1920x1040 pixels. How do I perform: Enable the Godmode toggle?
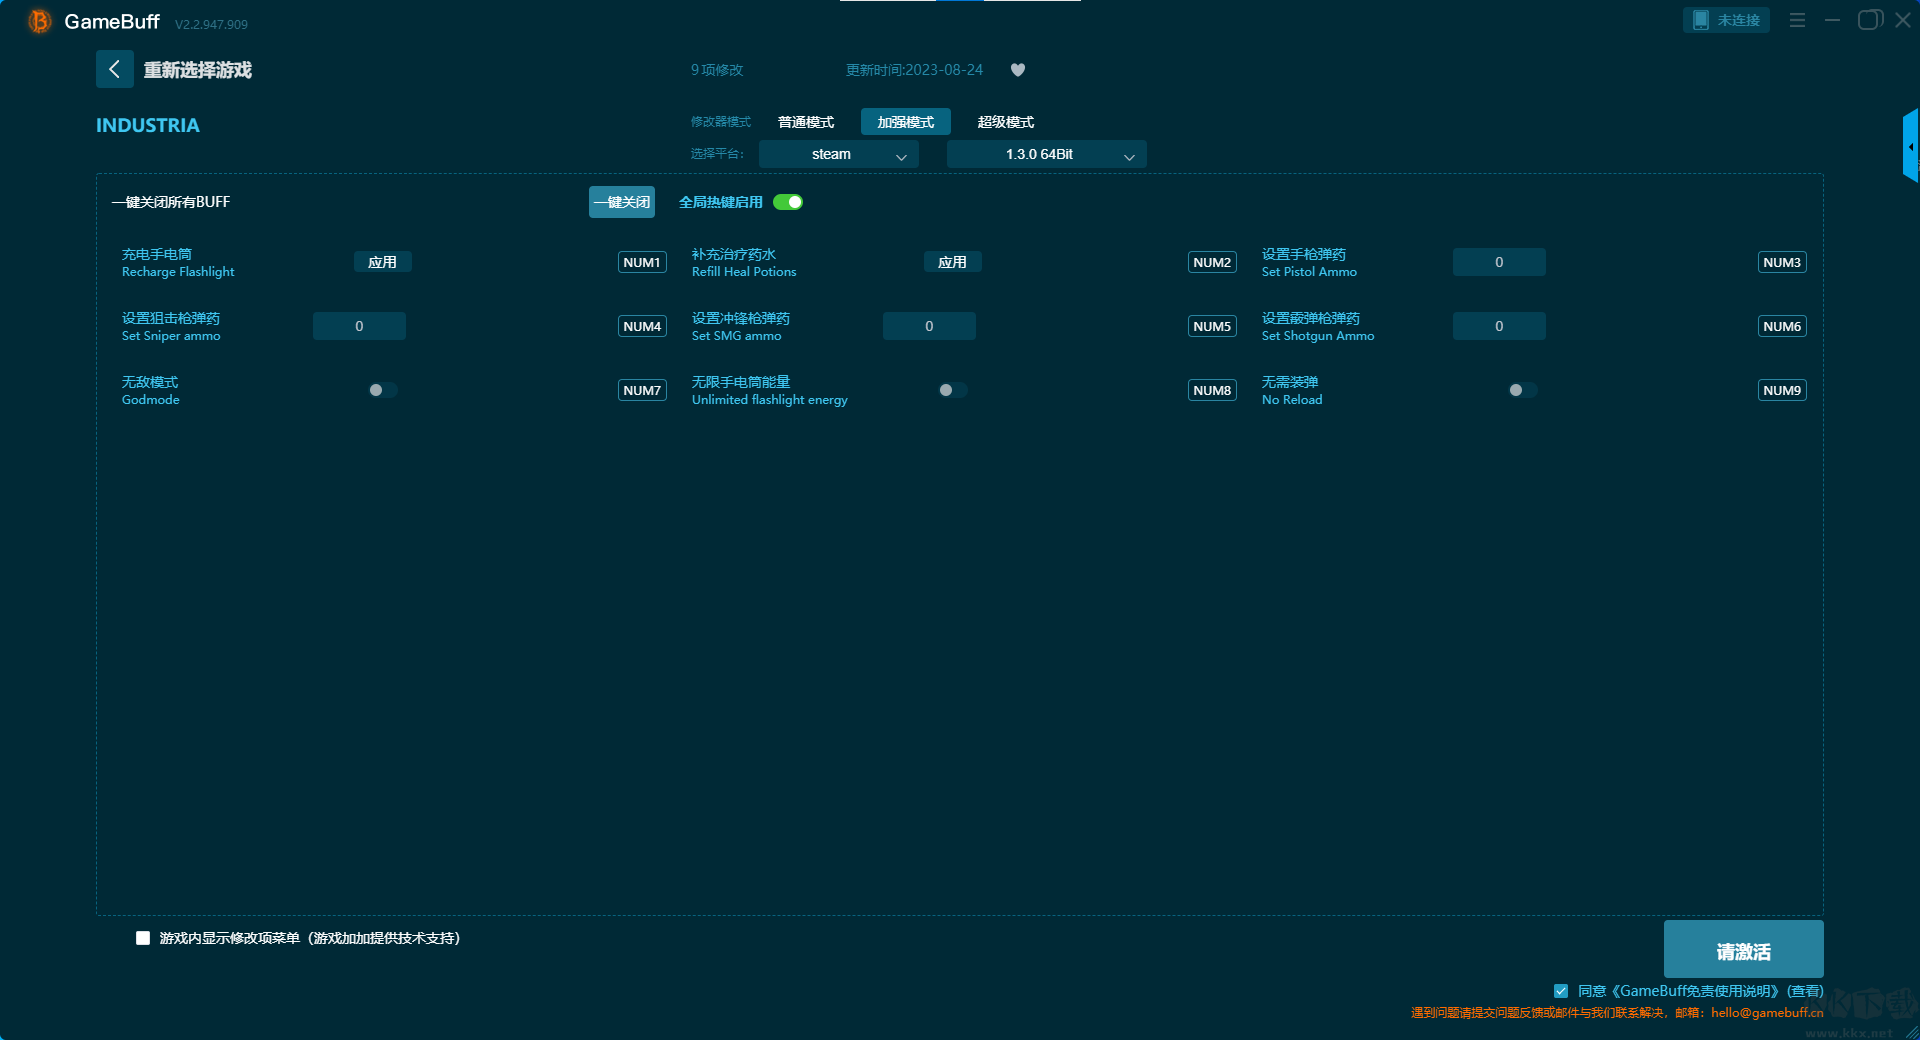coord(383,390)
